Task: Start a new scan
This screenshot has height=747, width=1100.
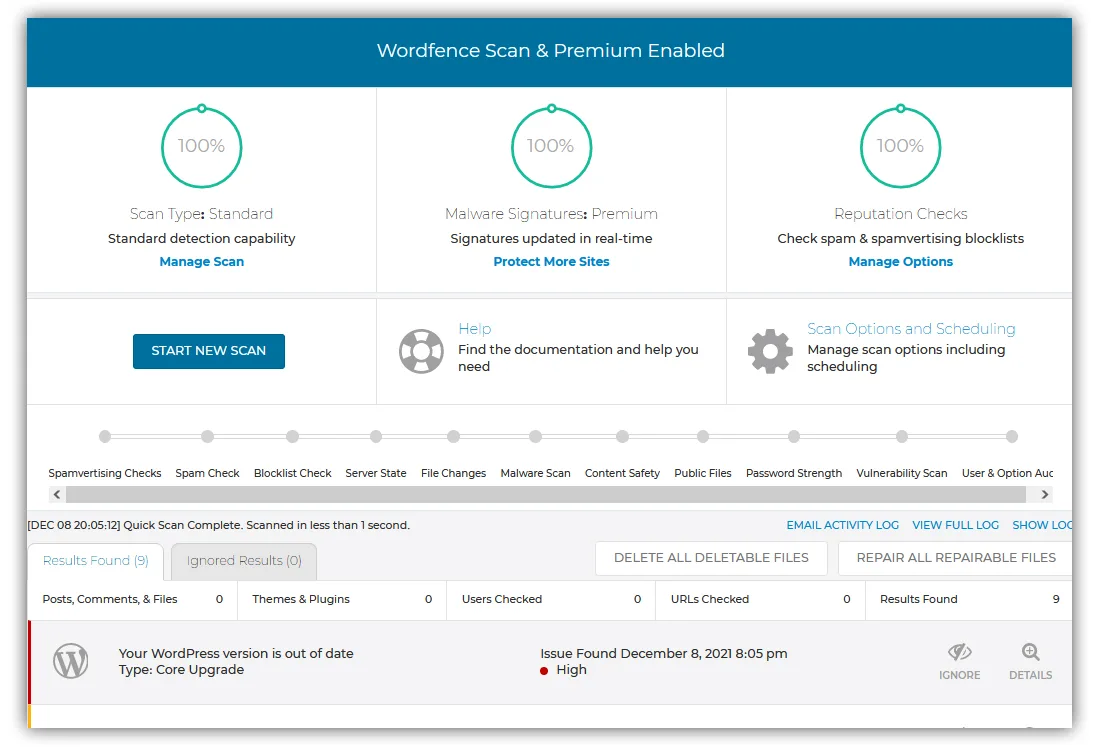Action: [209, 351]
